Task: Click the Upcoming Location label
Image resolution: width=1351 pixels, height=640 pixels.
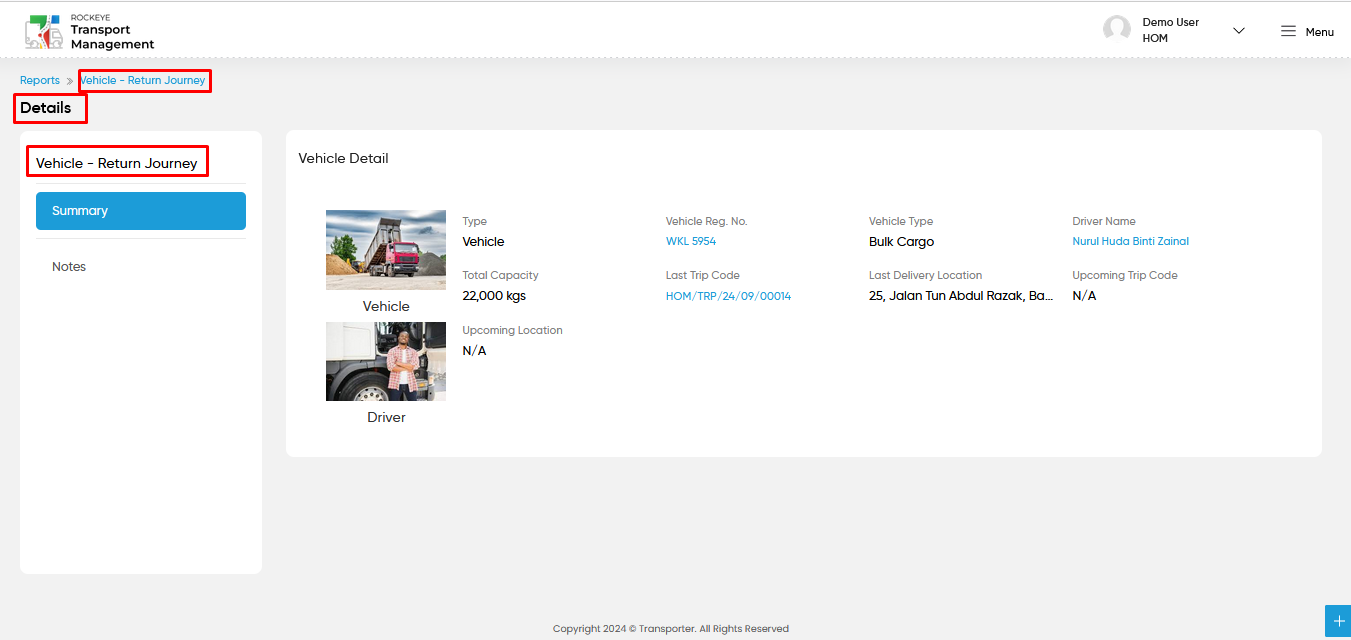Action: click(x=513, y=330)
